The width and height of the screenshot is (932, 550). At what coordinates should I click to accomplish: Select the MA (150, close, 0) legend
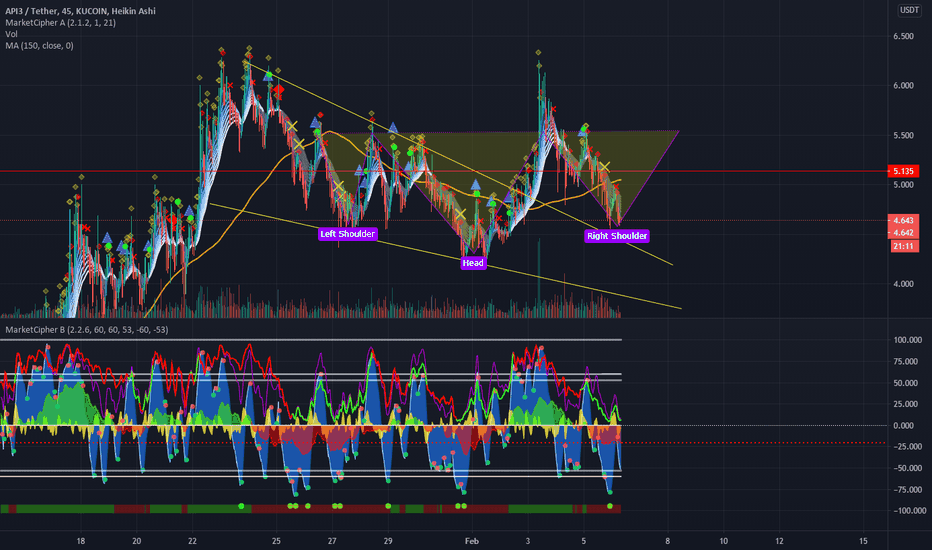(x=39, y=46)
